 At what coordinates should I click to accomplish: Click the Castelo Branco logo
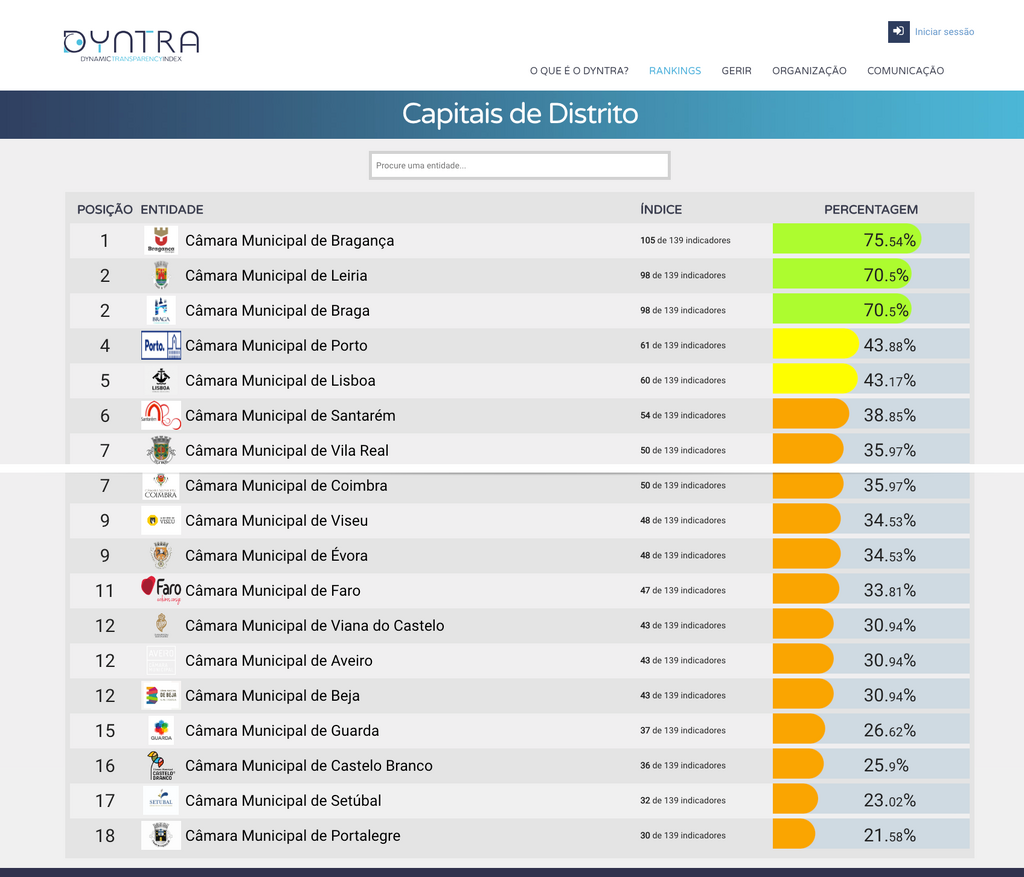coord(161,765)
